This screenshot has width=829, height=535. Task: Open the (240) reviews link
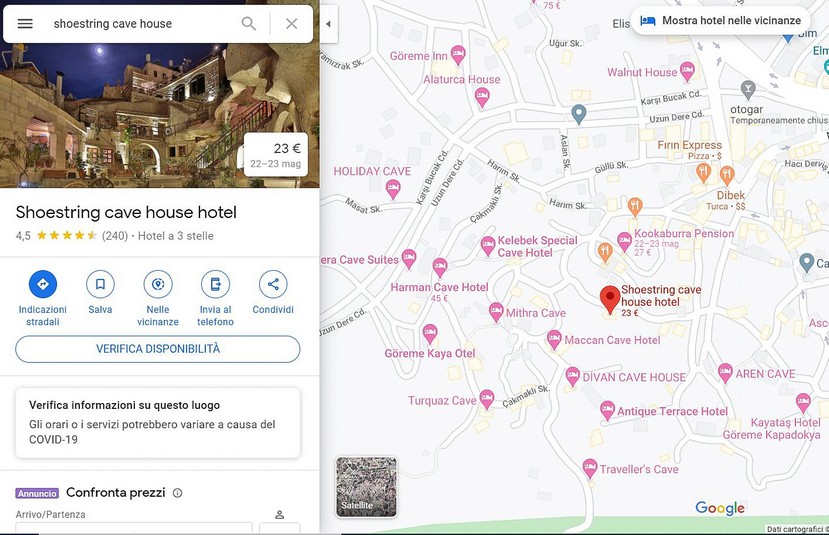click(115, 236)
